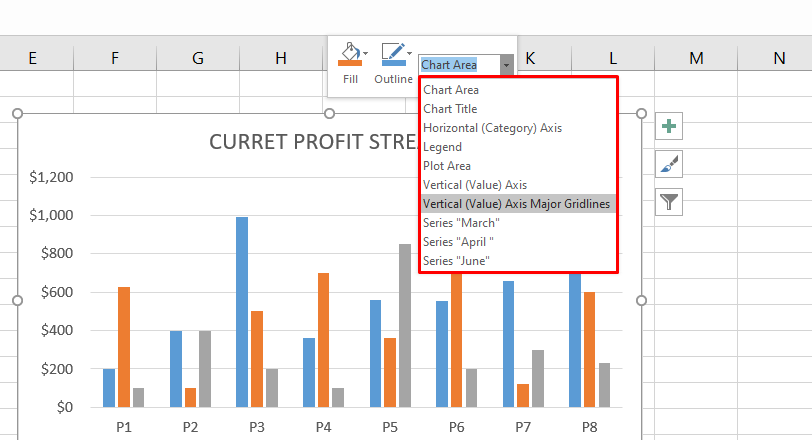Open Chart Elements plus button
Screen dimensions: 812x440
669,127
